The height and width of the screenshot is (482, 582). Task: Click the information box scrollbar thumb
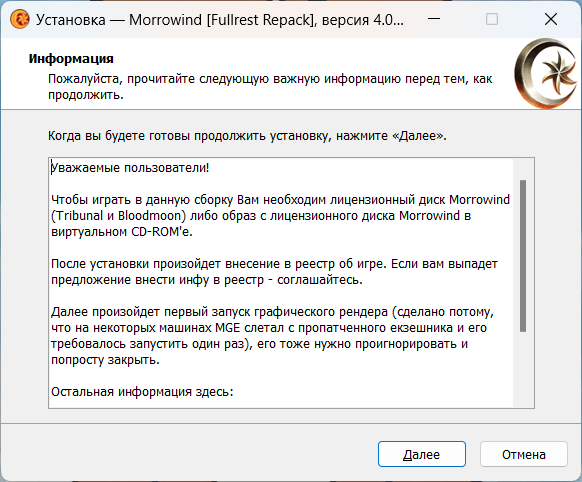(x=523, y=256)
